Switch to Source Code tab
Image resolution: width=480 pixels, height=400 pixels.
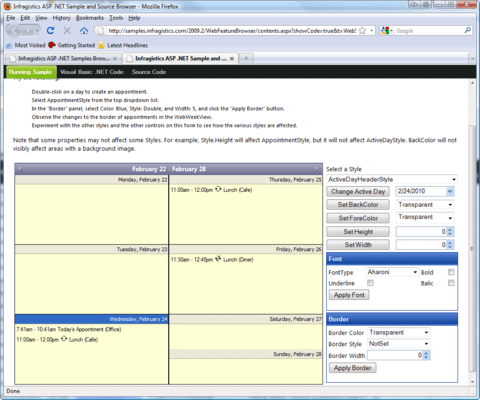(x=149, y=72)
